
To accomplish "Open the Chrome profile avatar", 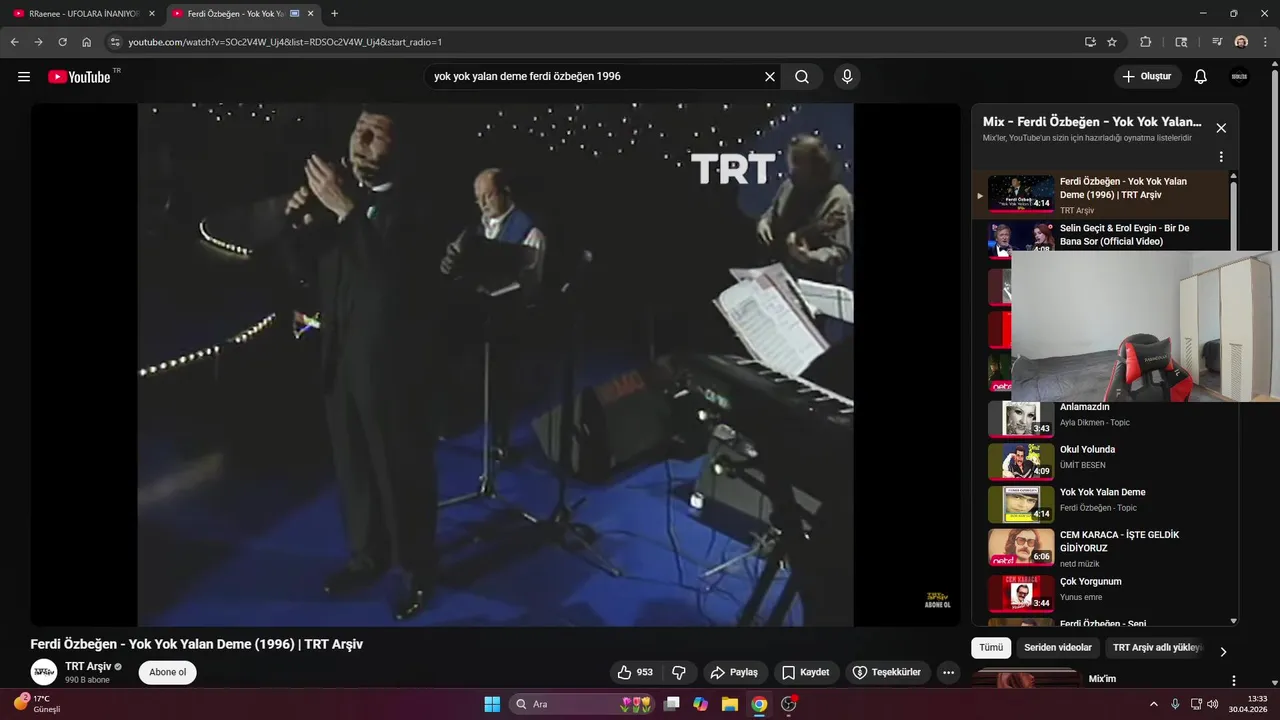I will tap(1241, 42).
